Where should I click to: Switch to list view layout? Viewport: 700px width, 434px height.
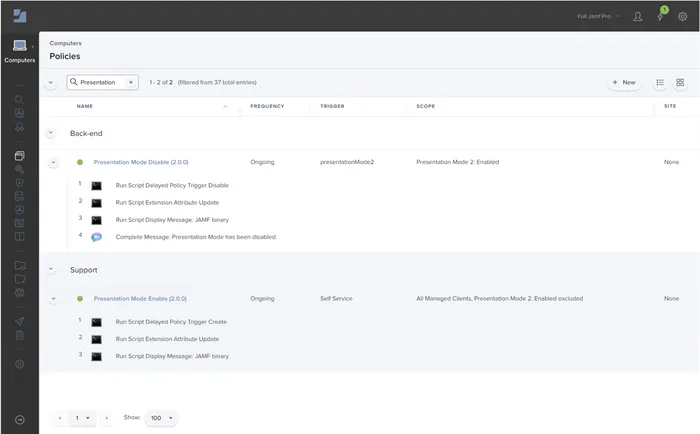(x=660, y=82)
